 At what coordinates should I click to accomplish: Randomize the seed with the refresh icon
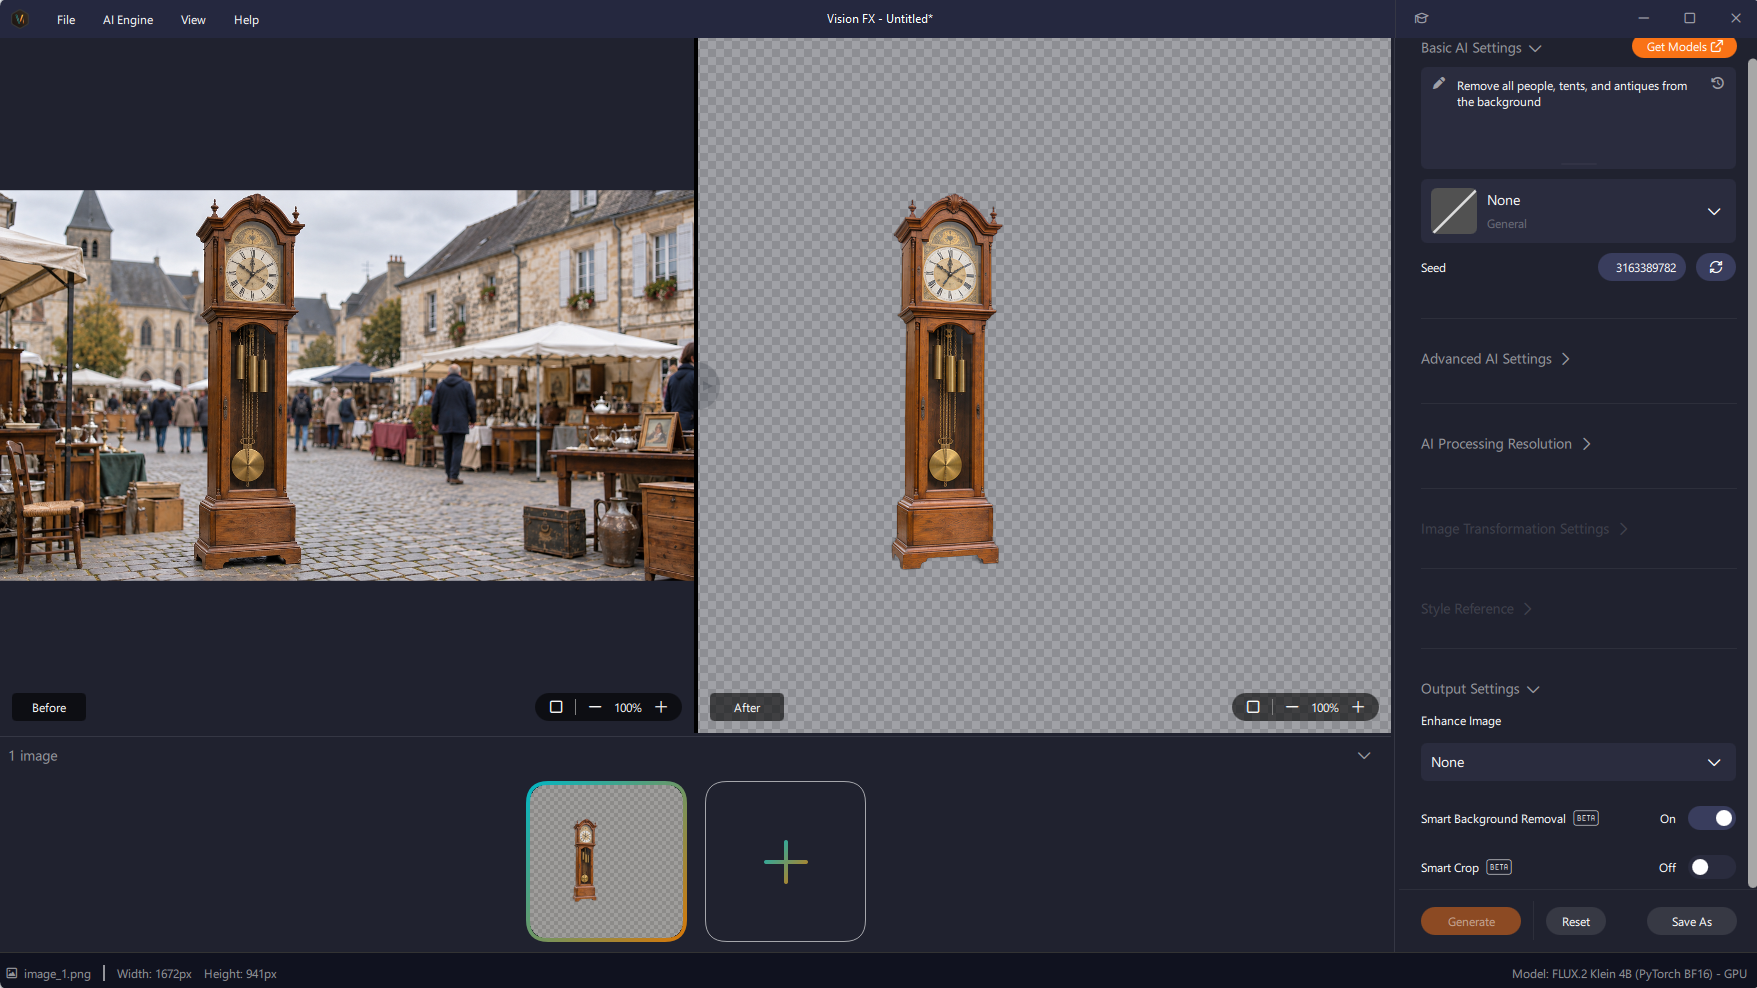click(1715, 267)
